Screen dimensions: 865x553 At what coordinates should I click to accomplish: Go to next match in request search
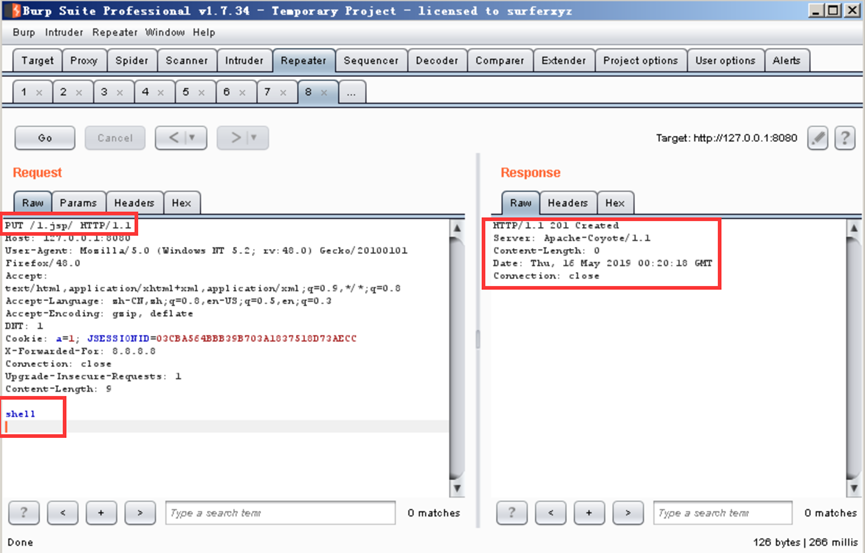(140, 513)
